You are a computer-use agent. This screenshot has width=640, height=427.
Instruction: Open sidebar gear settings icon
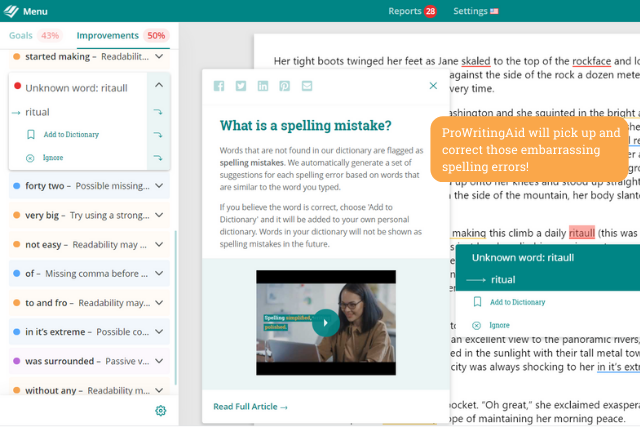pos(161,411)
